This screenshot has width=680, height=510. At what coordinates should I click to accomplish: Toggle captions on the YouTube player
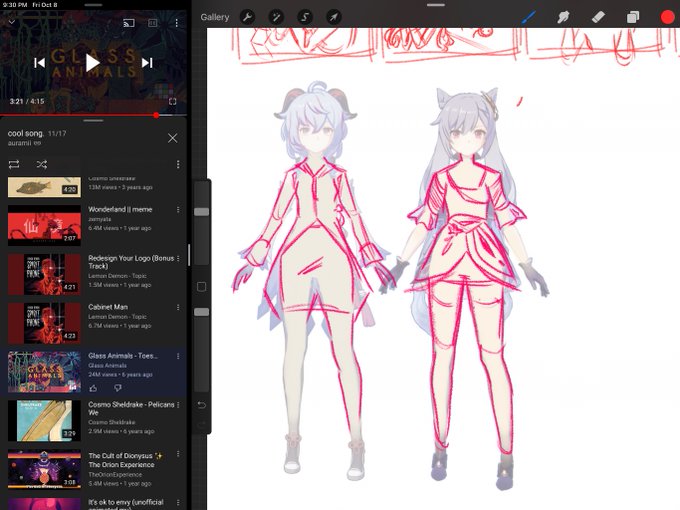[x=153, y=23]
